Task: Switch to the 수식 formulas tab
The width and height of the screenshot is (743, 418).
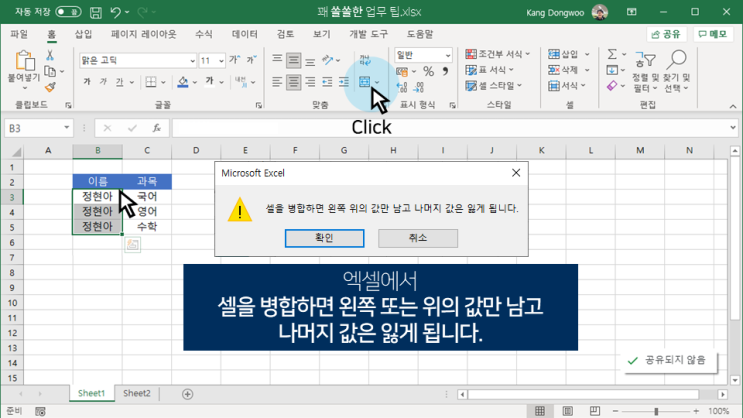Action: coord(204,34)
